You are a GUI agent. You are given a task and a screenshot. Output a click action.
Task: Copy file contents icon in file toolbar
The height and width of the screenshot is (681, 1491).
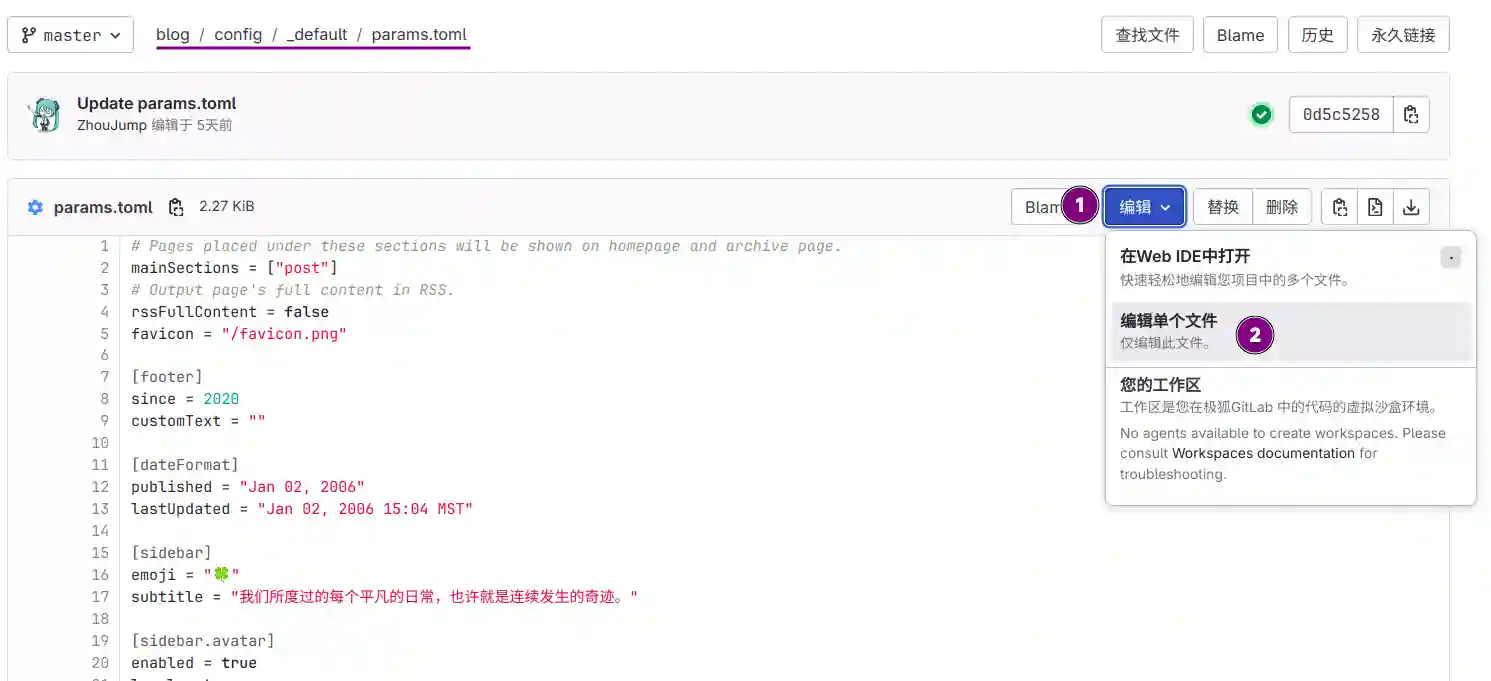point(1340,207)
